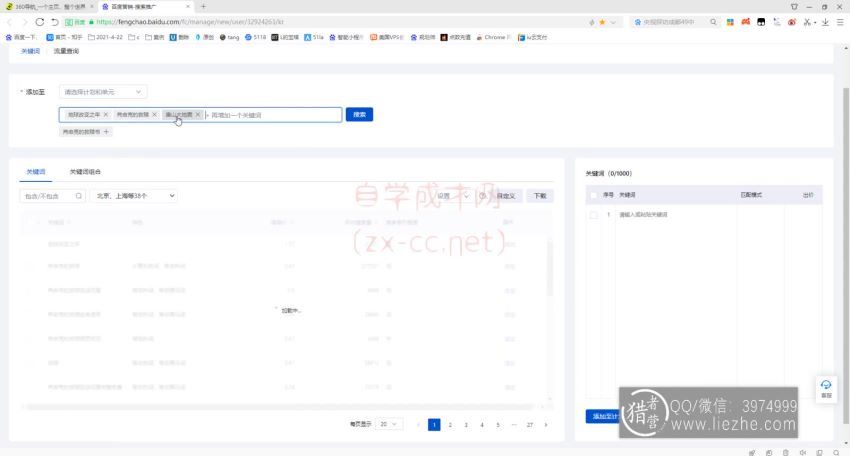Open the 首页 - 知乎 bookmark
Image resolution: width=850 pixels, height=456 pixels.
click(x=65, y=37)
